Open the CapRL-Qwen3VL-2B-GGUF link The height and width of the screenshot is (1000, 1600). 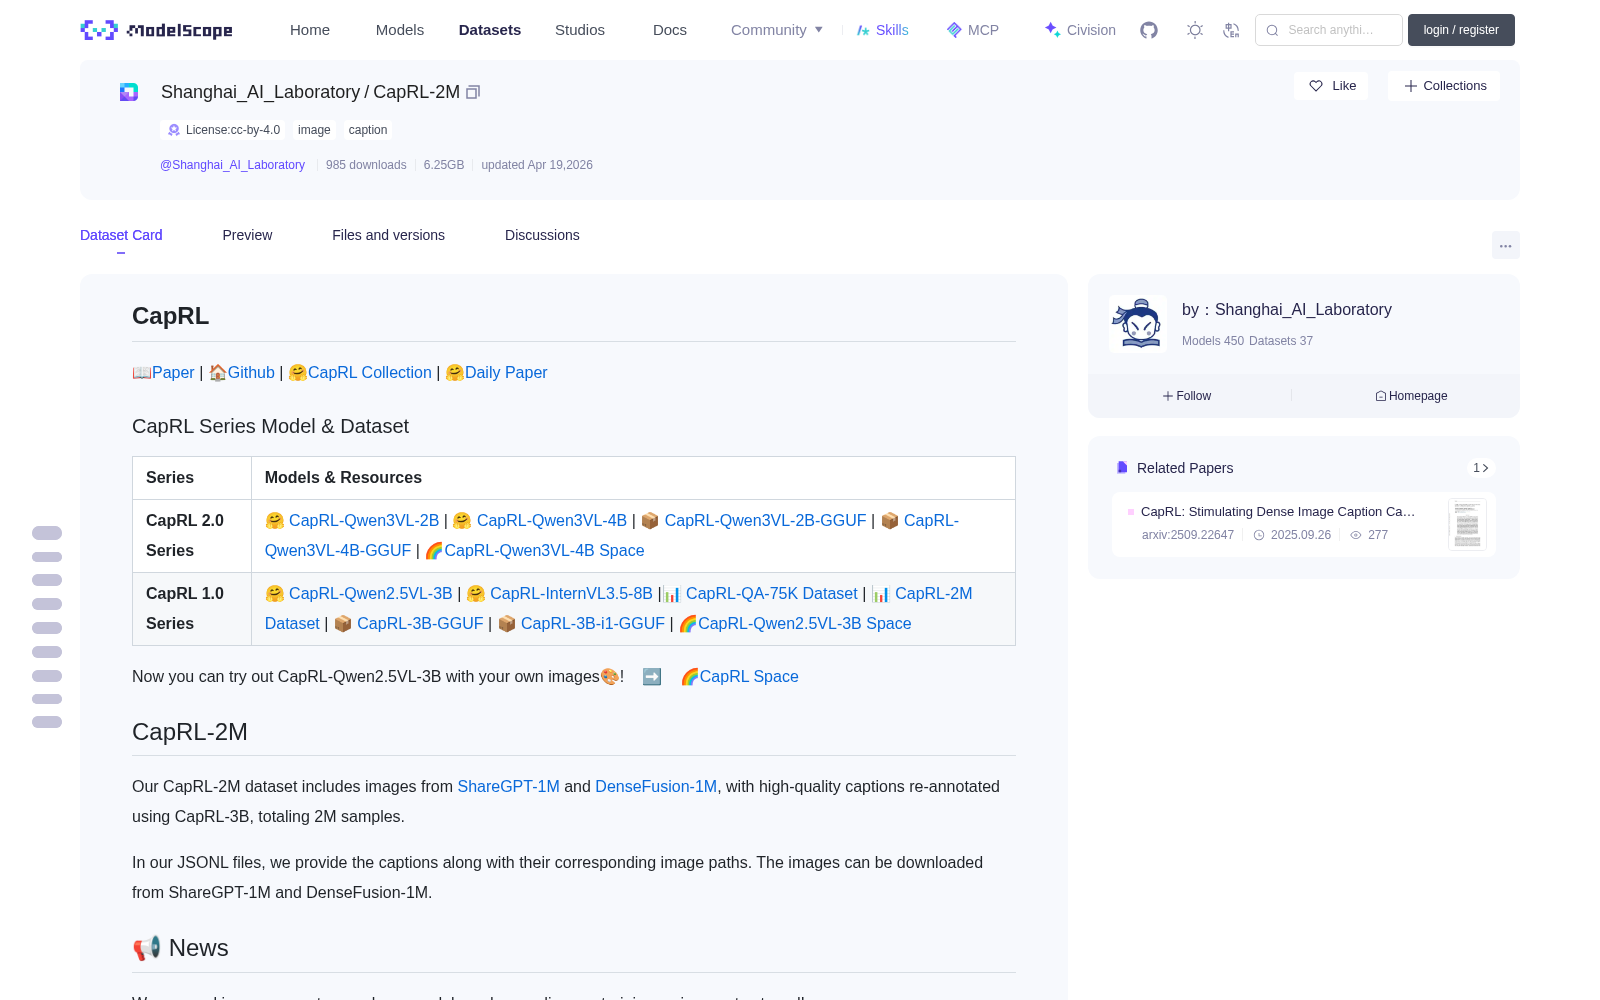pyautogui.click(x=765, y=520)
